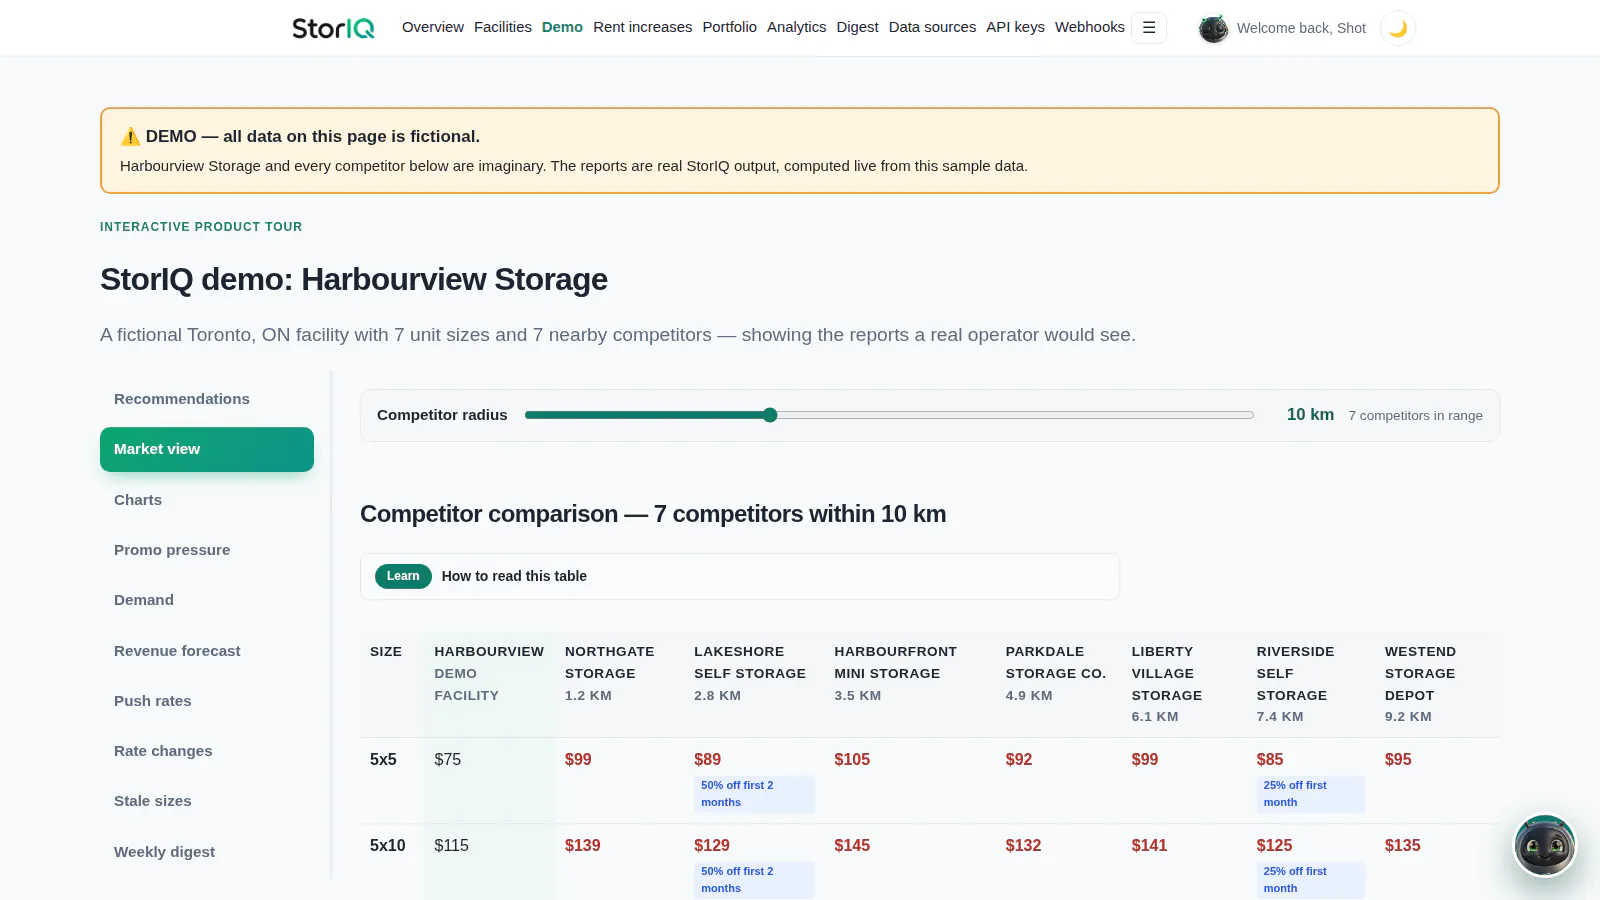
Task: Select the Demo nav item
Action: click(x=562, y=27)
